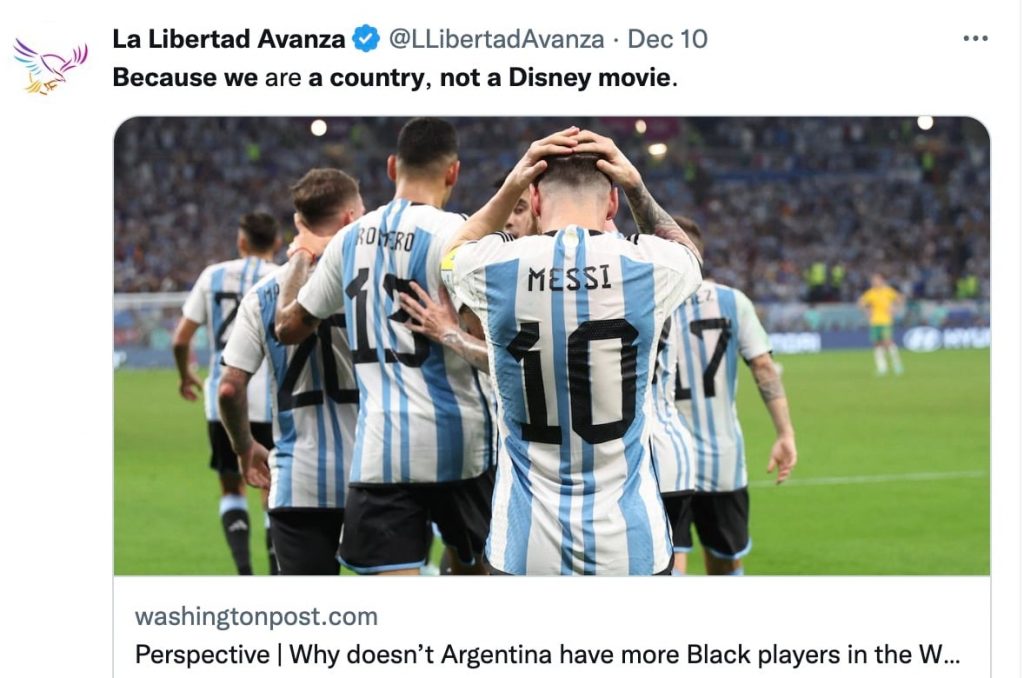Click the yellow-shirted player in the background

(882, 323)
